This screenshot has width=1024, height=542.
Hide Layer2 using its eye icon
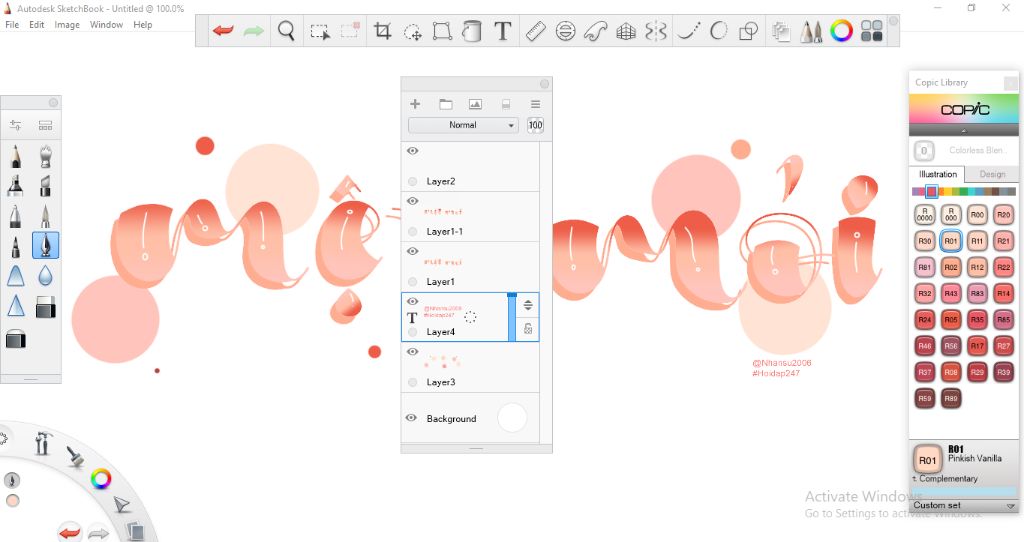413,151
